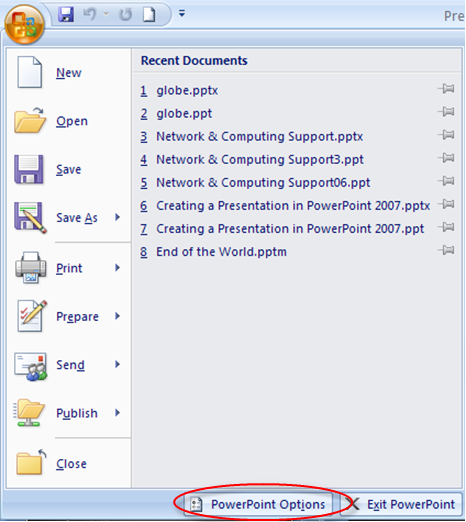Open recent file Creating a Presentation in PowerPoint 2007.pptx
The height and width of the screenshot is (522, 466).
pyautogui.click(x=293, y=206)
